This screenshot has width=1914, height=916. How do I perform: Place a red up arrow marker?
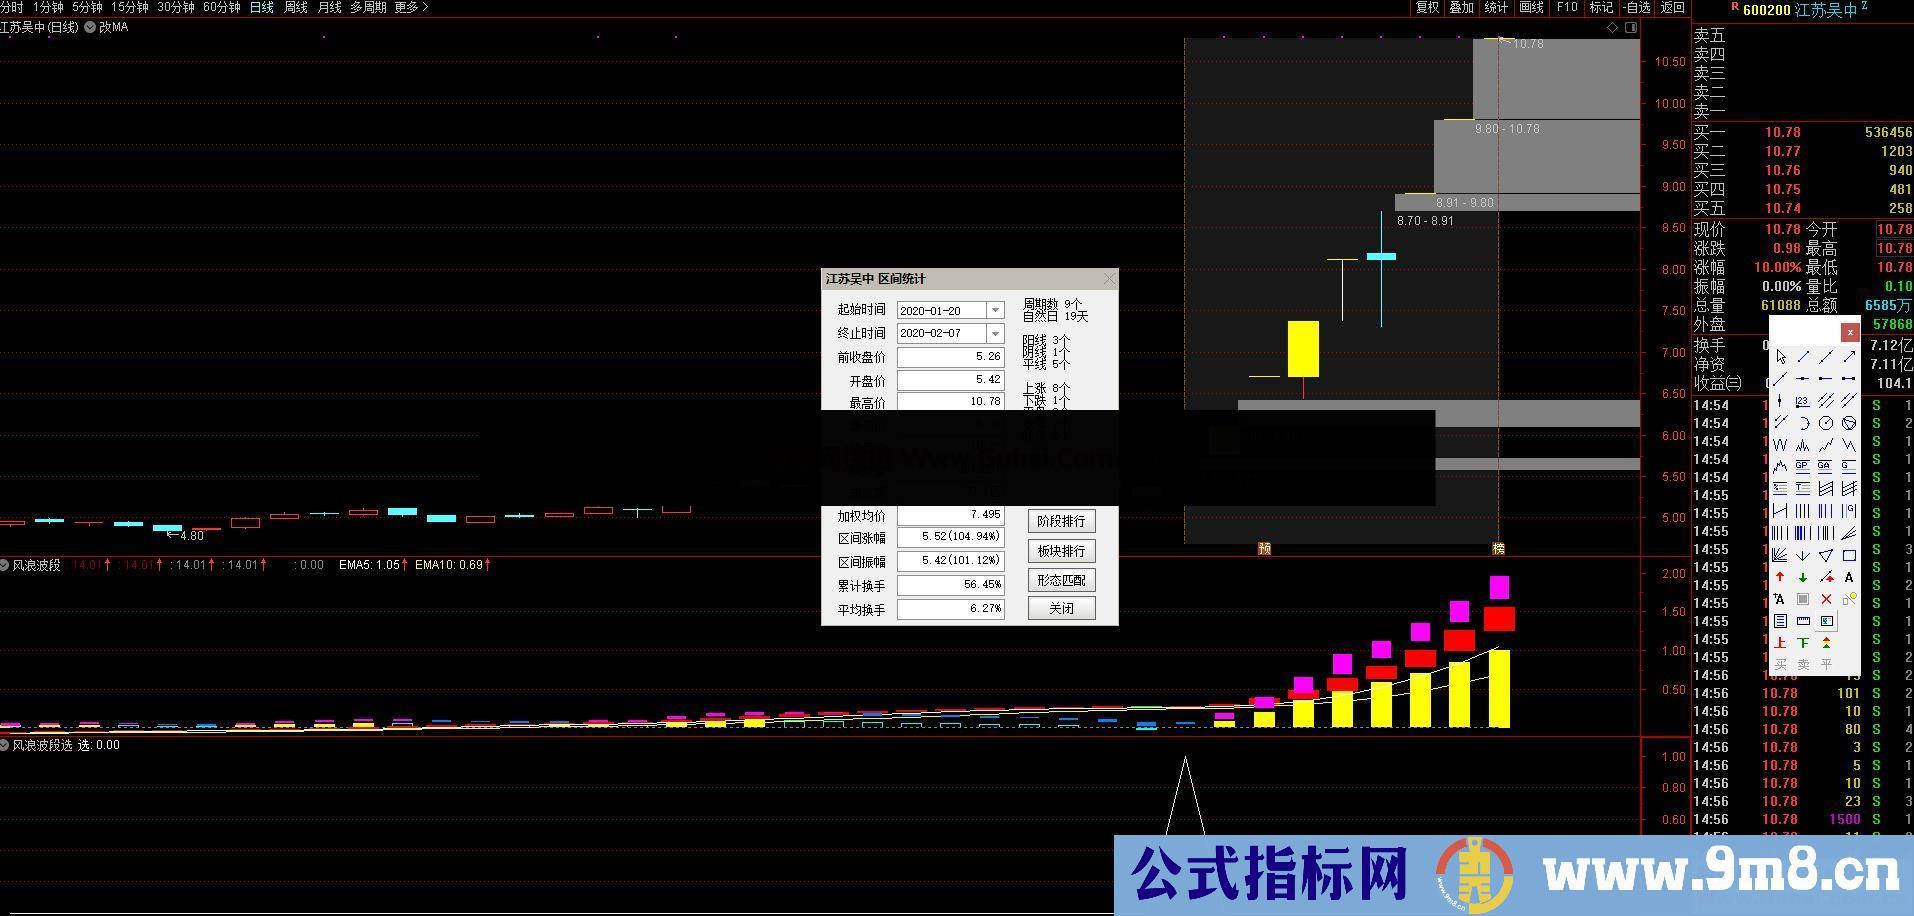coord(1781,577)
